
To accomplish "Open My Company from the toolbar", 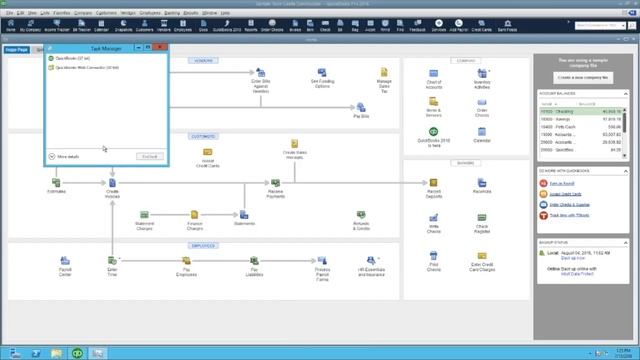I will point(30,25).
